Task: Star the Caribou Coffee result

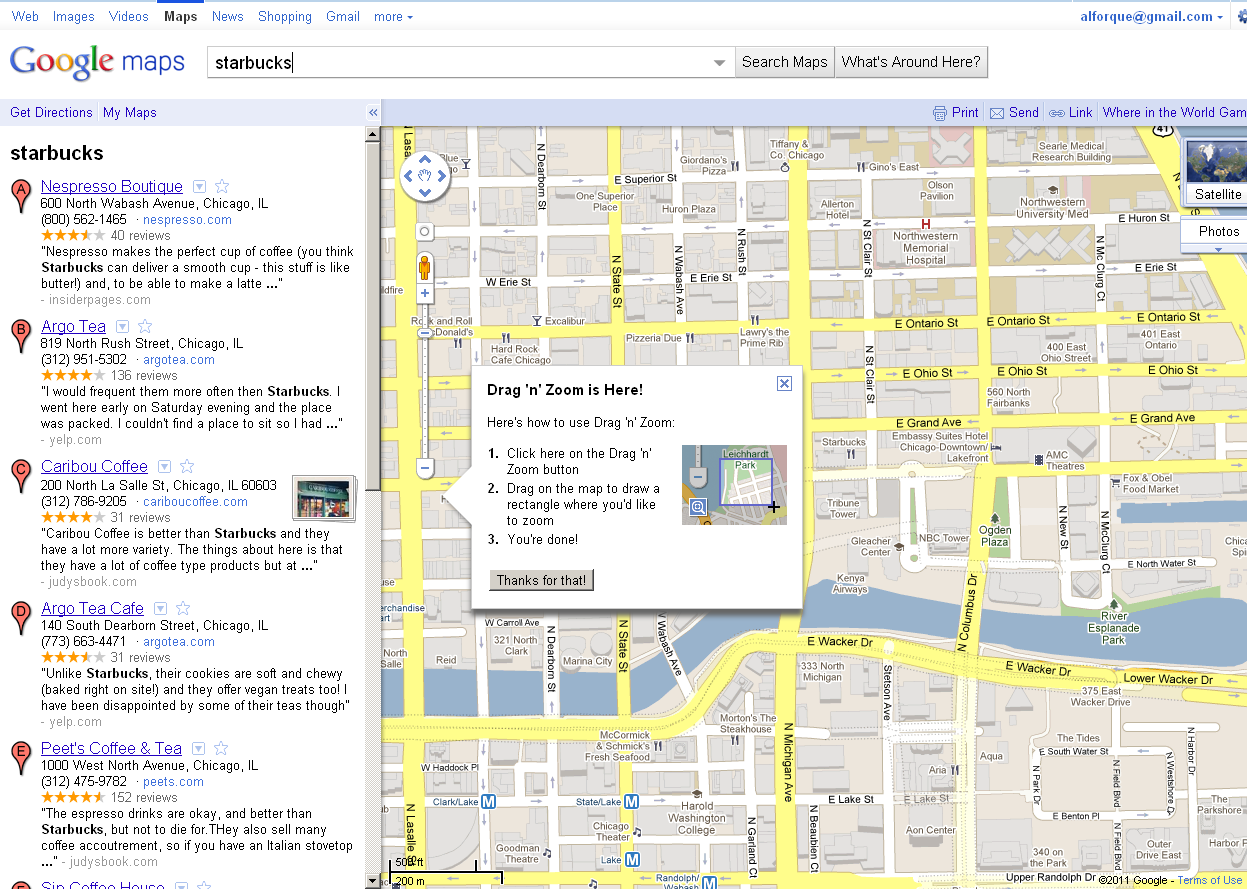Action: (187, 466)
